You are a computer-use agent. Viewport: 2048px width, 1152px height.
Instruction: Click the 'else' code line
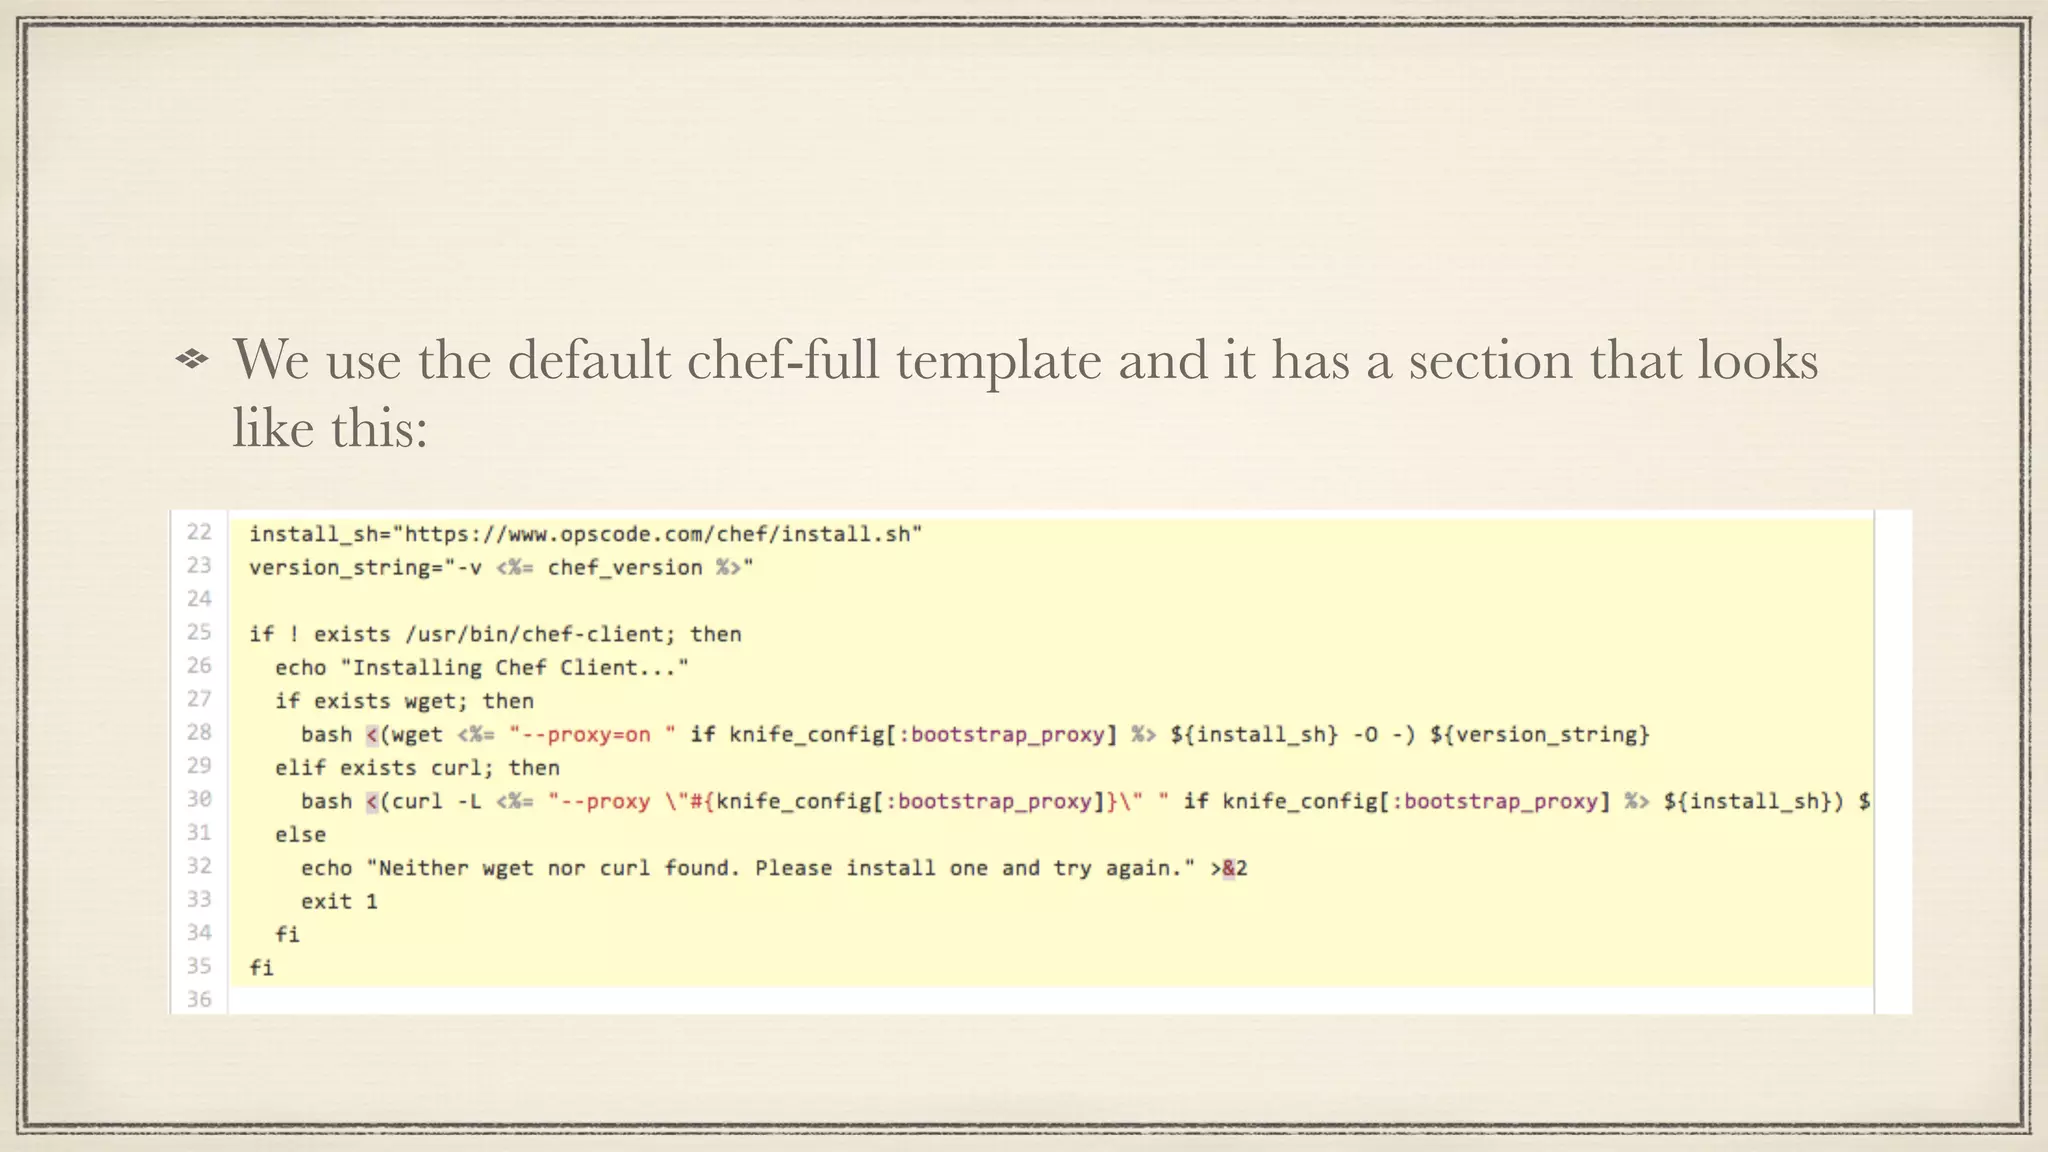pos(300,834)
